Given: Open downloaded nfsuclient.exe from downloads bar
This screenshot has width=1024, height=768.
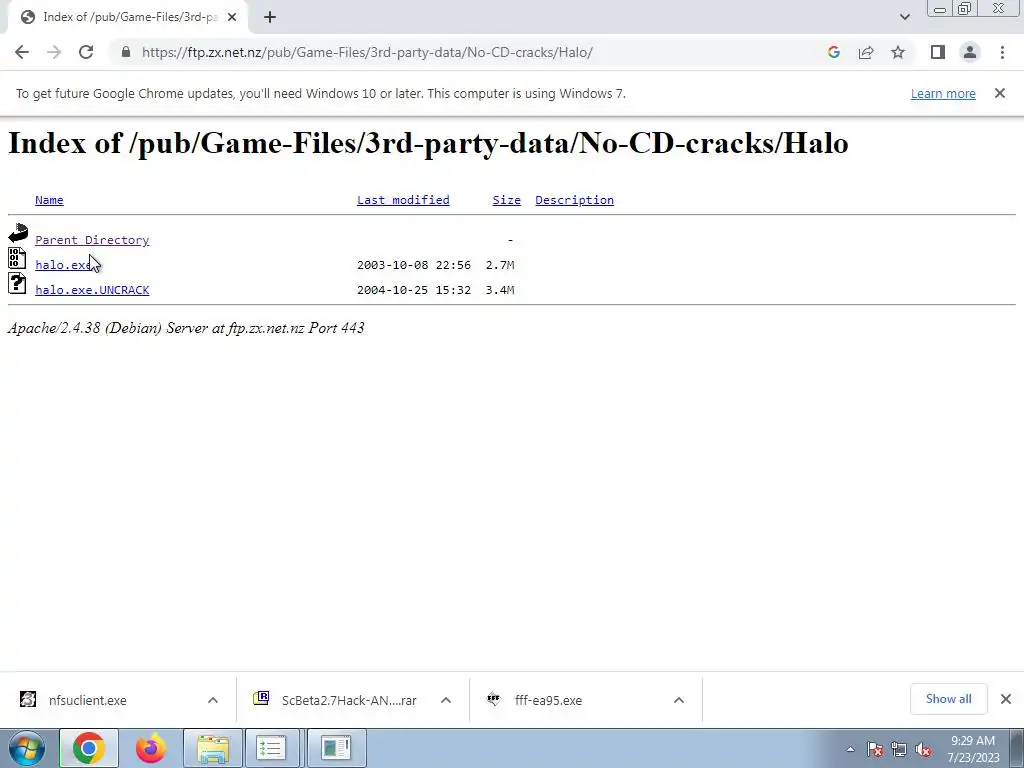Looking at the screenshot, I should [x=87, y=700].
